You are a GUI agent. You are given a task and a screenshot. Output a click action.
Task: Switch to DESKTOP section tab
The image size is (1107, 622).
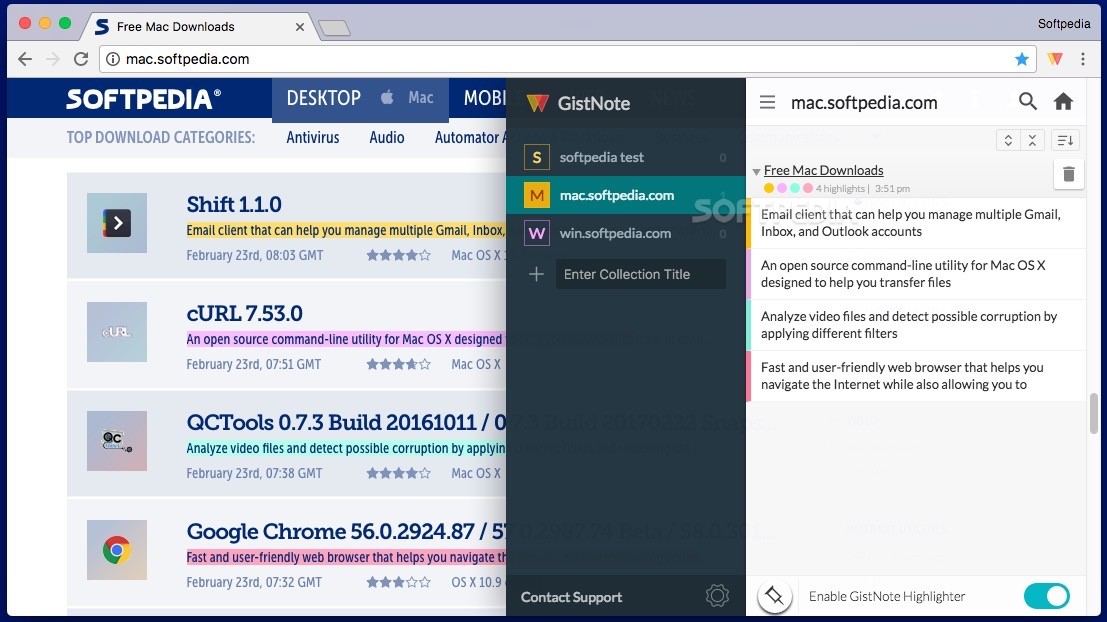tap(323, 98)
